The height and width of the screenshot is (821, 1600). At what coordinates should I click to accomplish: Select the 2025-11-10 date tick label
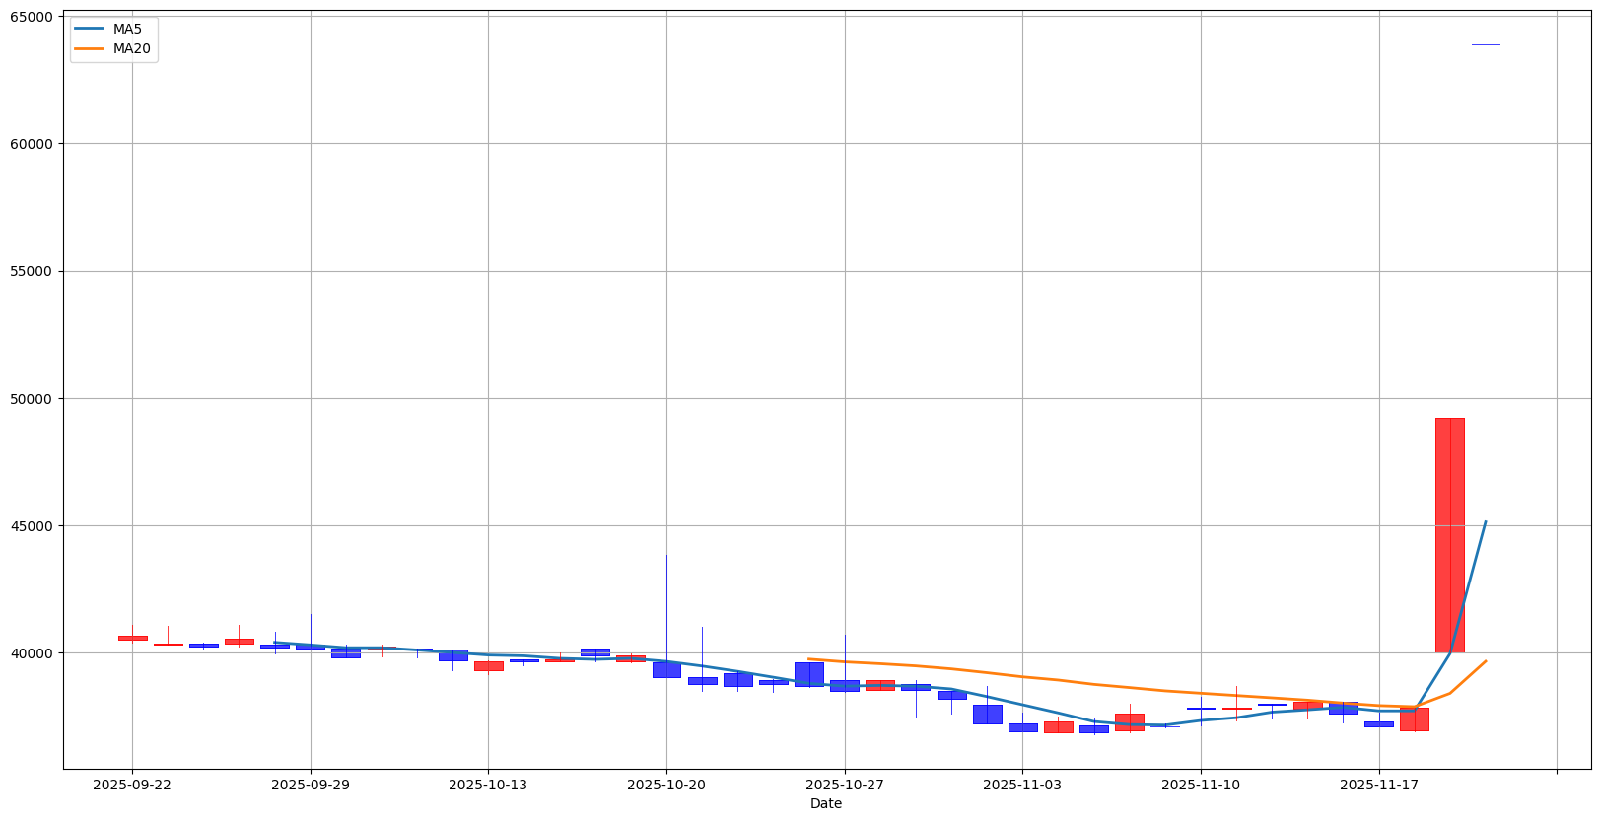click(x=1200, y=785)
